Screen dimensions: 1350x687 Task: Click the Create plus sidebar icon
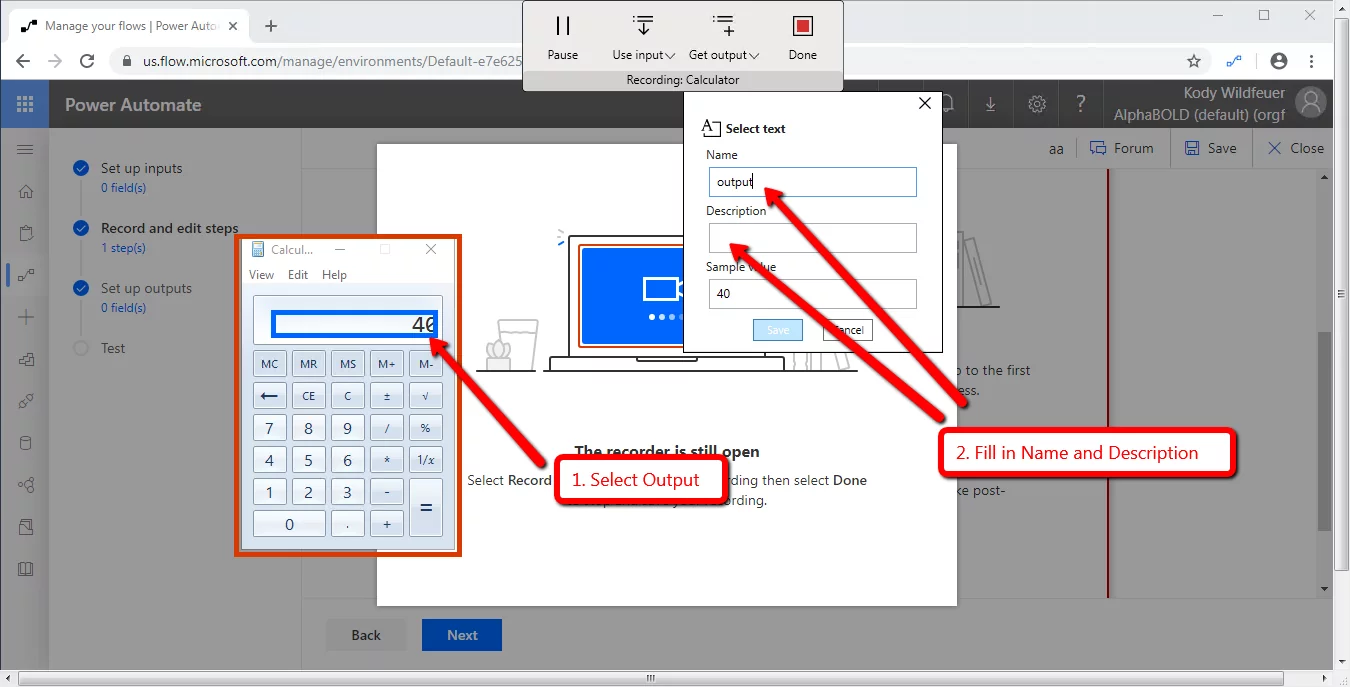[x=26, y=317]
